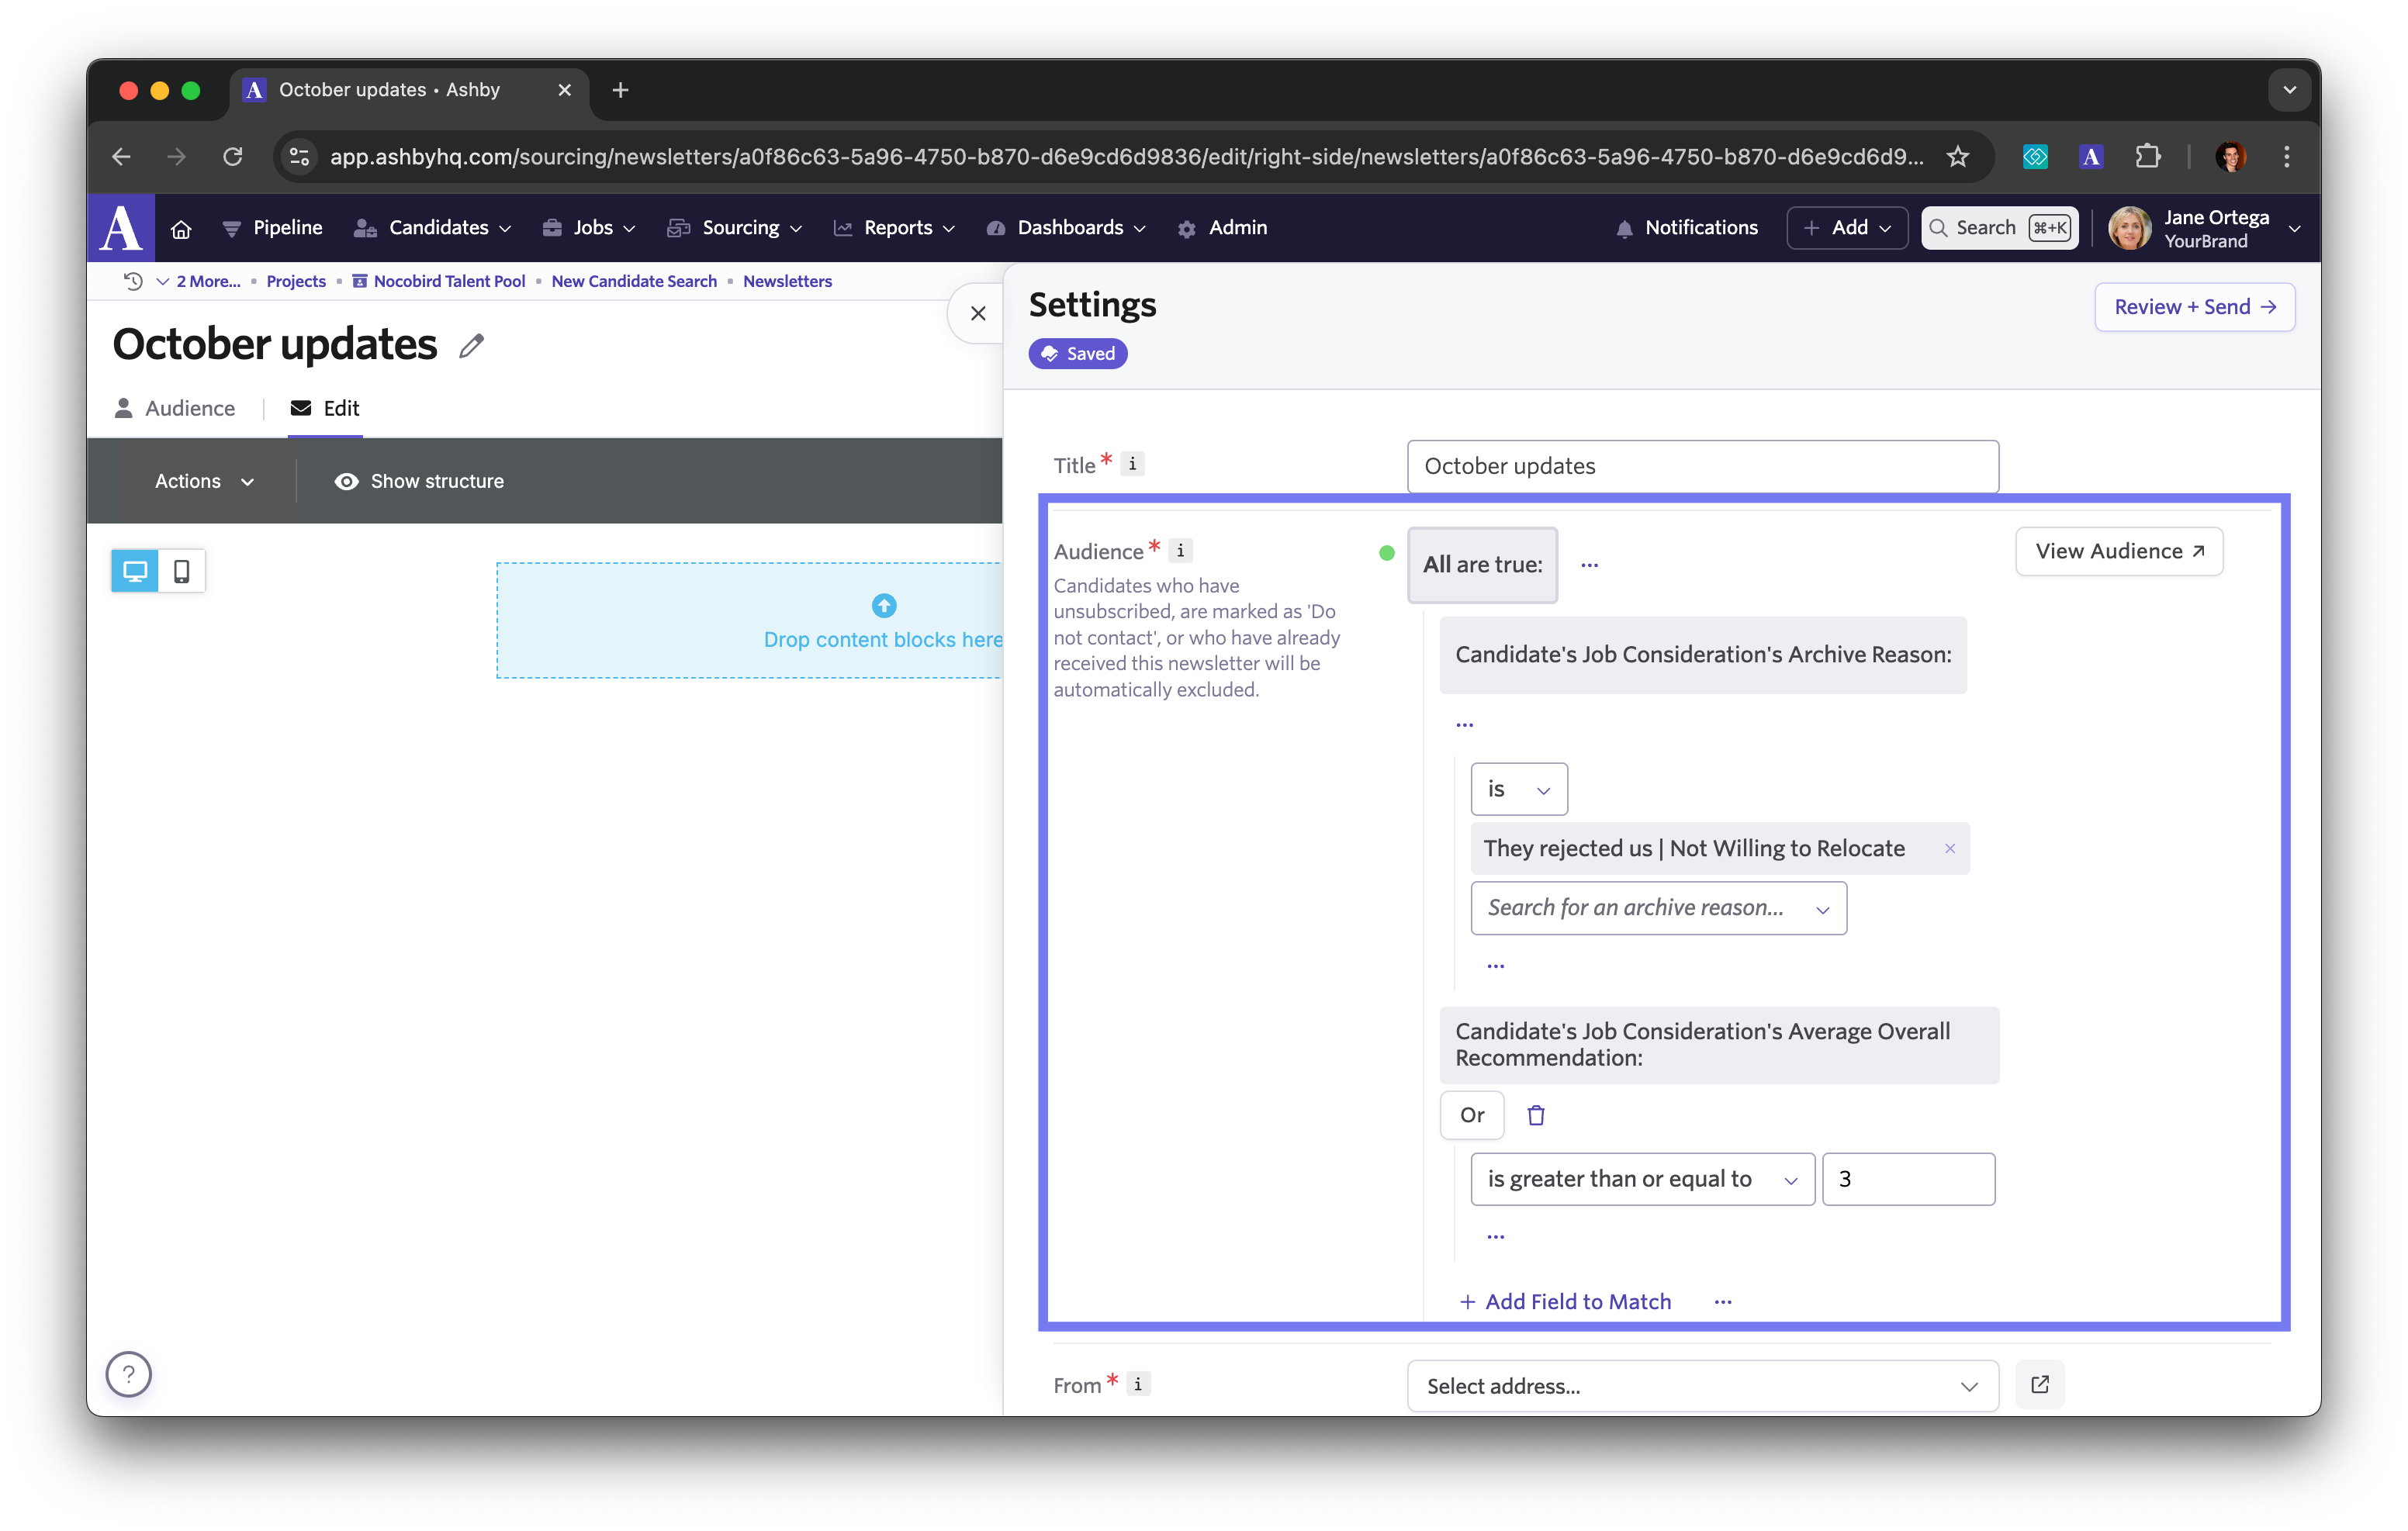Viewport: 2408px width, 1531px height.
Task: Open the 'is' operator dropdown
Action: pyautogui.click(x=1518, y=789)
